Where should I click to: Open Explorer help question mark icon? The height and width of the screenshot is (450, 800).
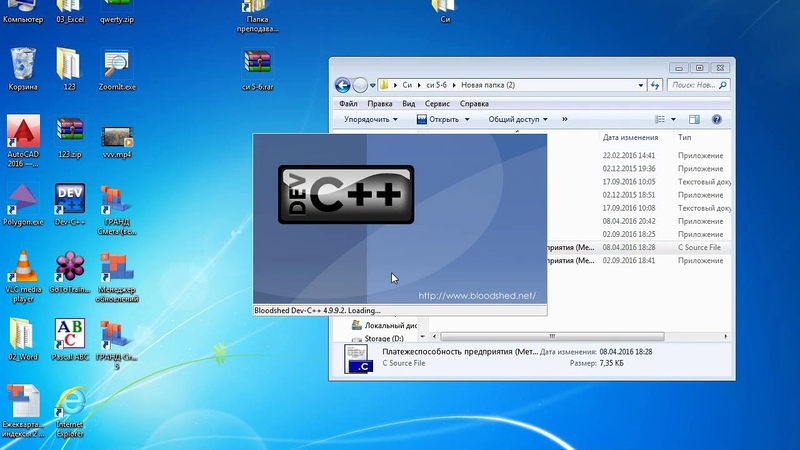point(716,119)
